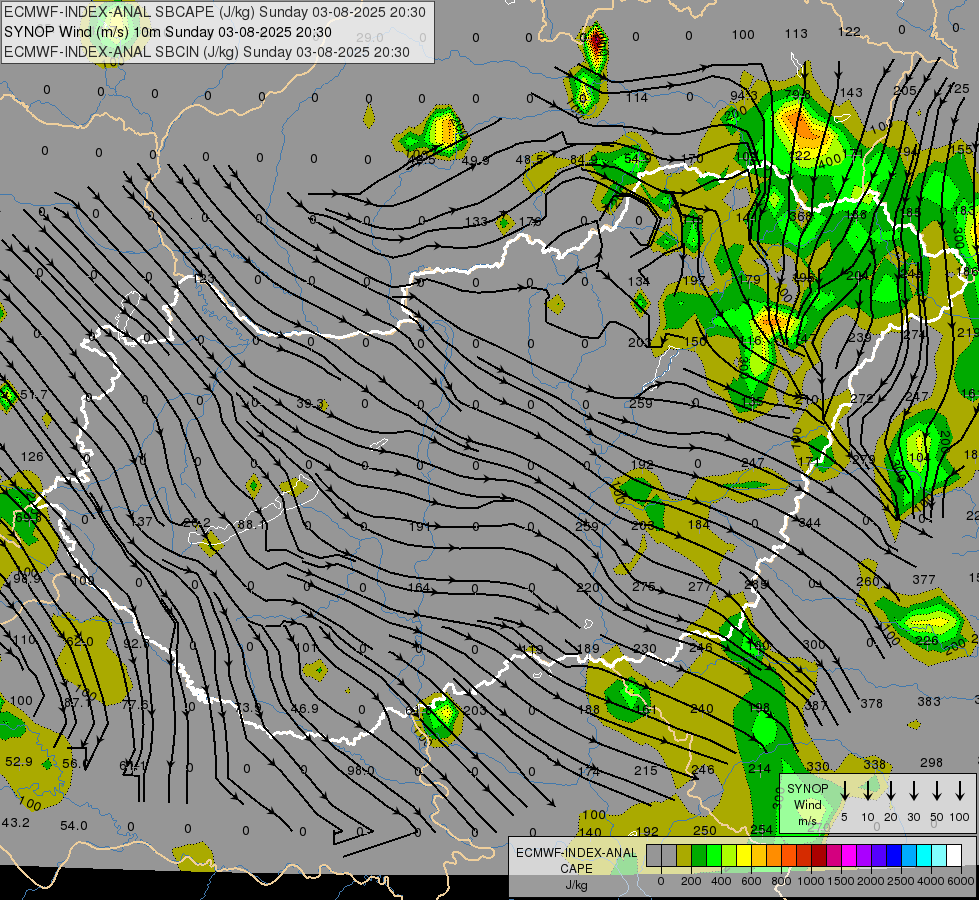Pick the yellow swatch in CAPE legend

(x=744, y=856)
